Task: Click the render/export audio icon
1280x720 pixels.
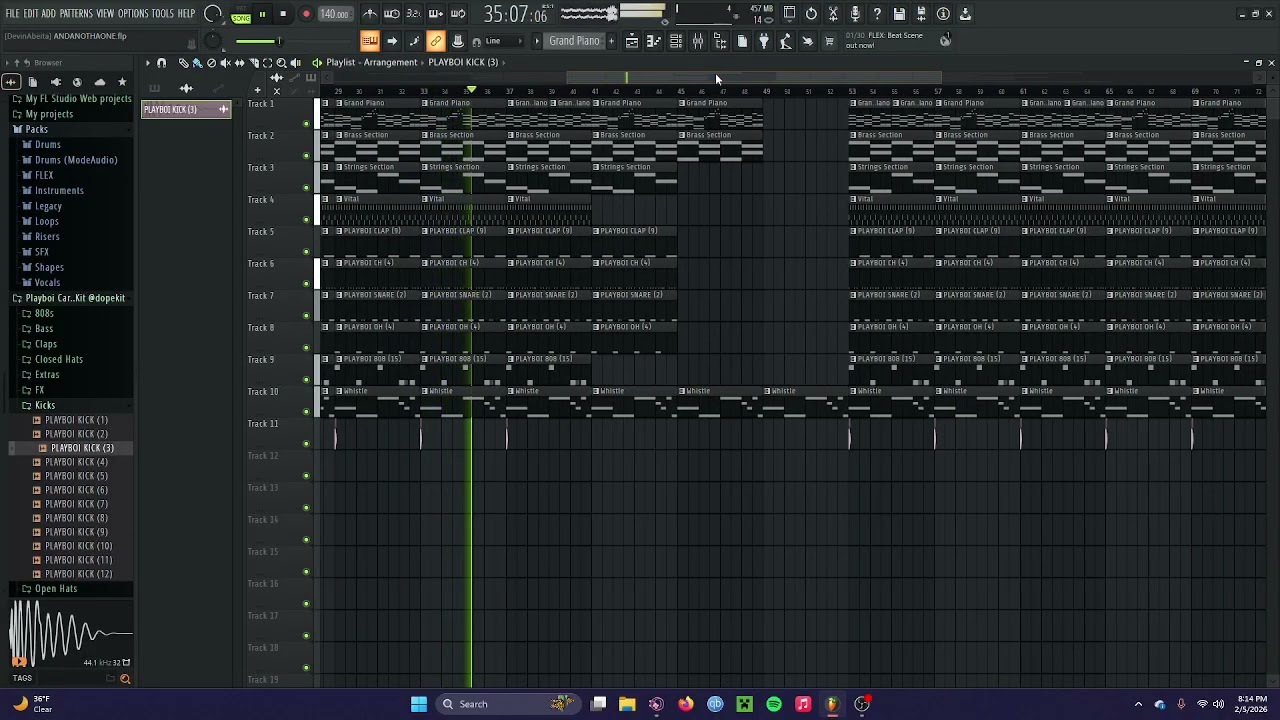Action: [x=921, y=14]
